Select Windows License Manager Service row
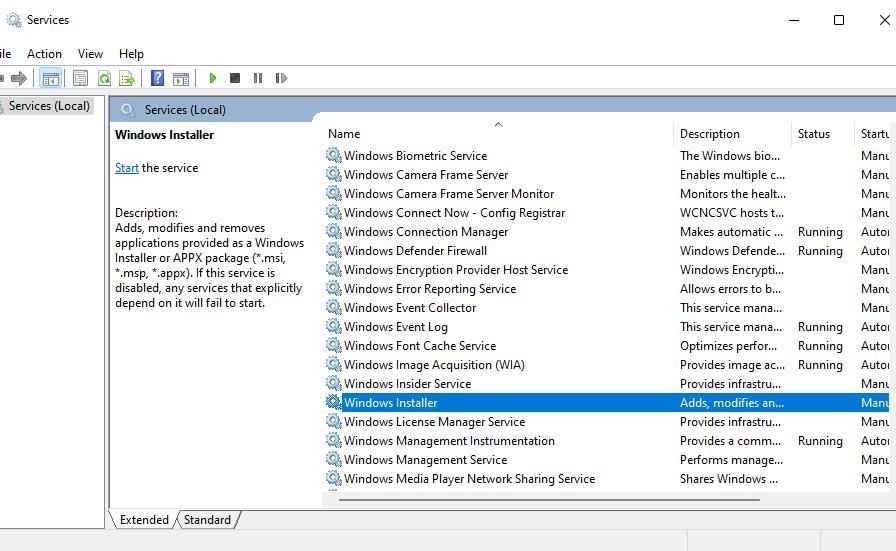Viewport: 896px width, 551px height. (434, 422)
